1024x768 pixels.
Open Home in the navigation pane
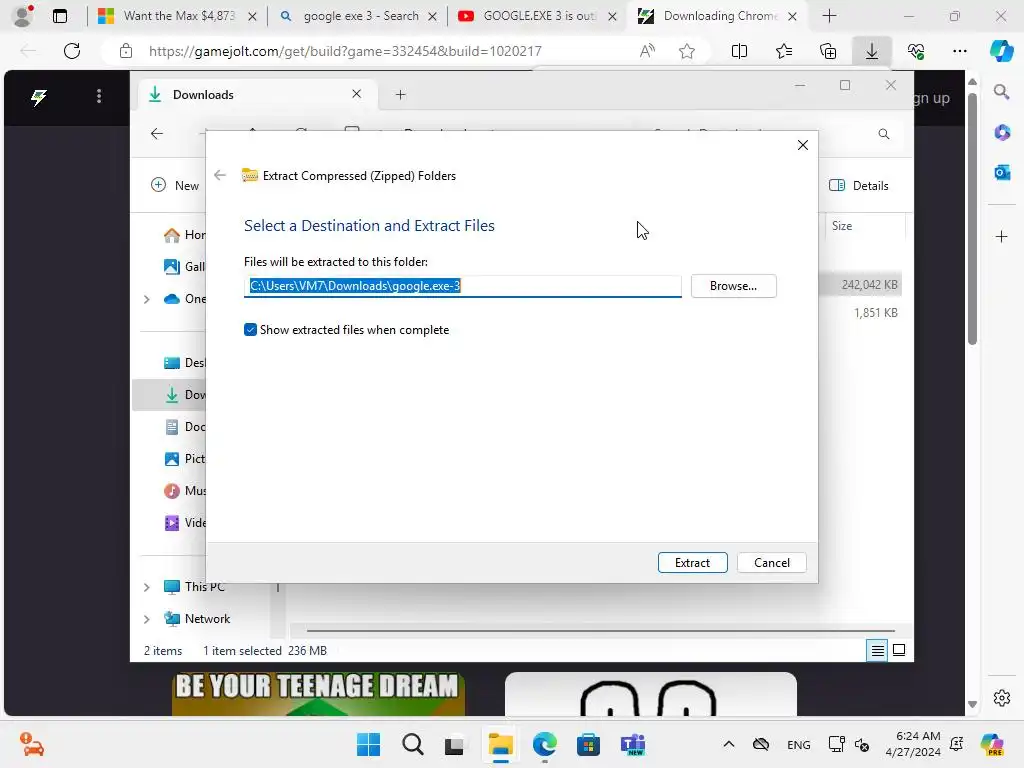(x=184, y=234)
